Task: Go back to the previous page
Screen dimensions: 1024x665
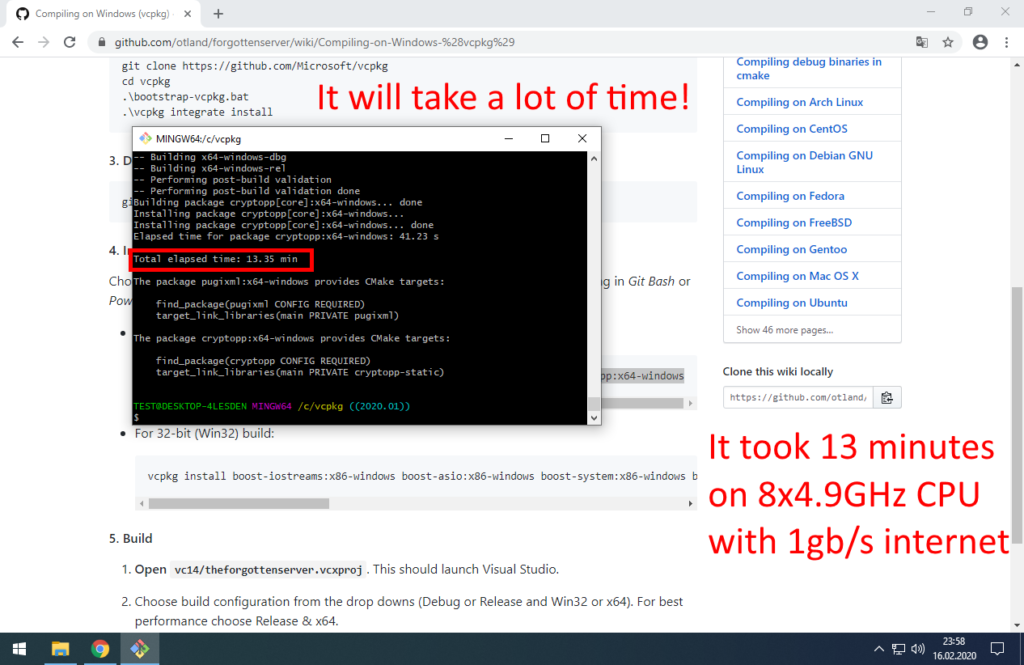Action: click(x=18, y=42)
